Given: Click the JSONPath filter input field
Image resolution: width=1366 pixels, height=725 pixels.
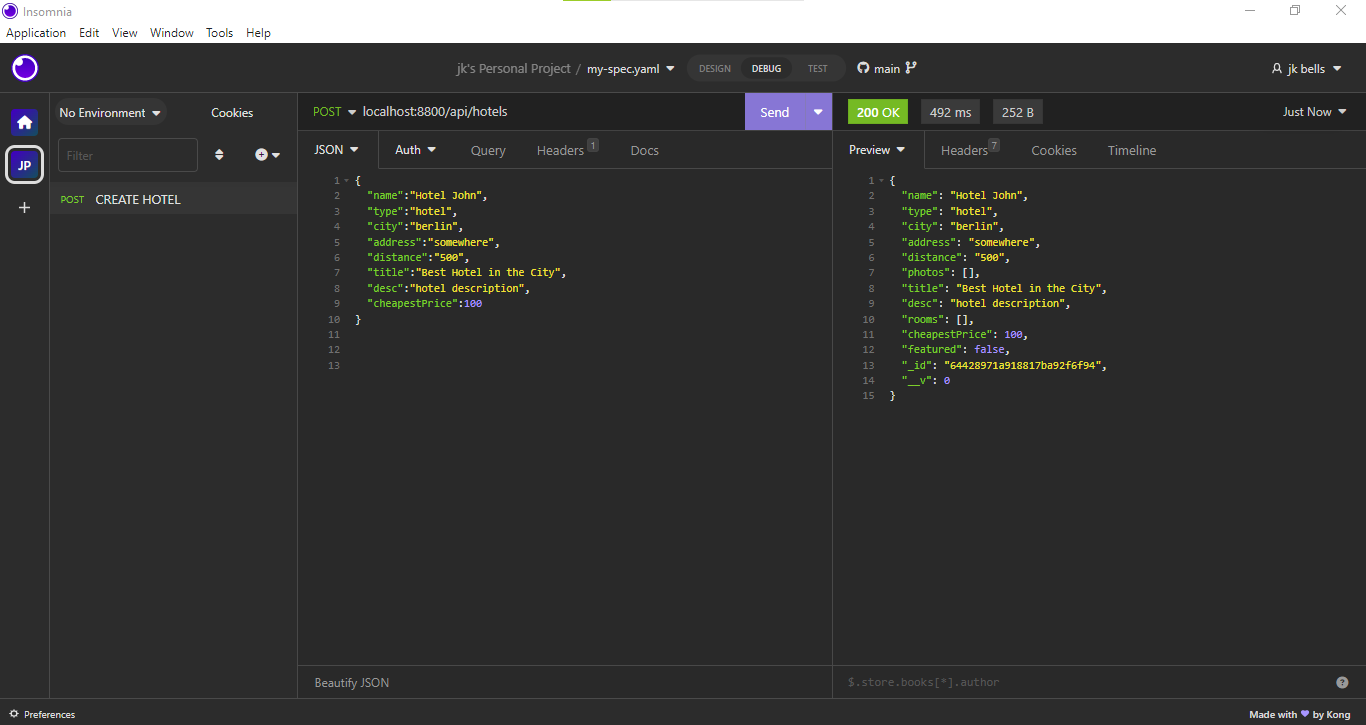Looking at the screenshot, I should point(1000,681).
